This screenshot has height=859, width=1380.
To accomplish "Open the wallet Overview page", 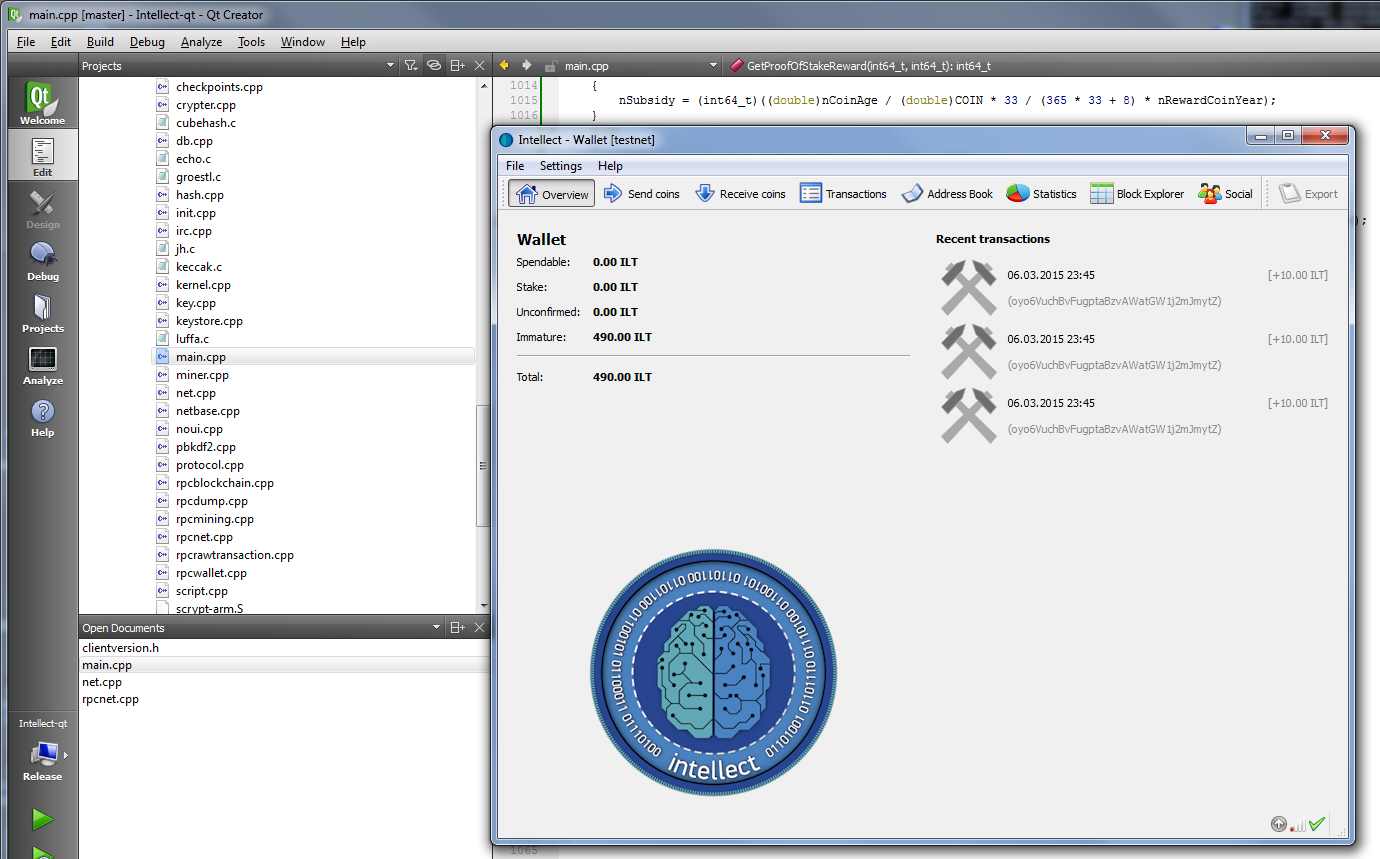I will tap(552, 194).
